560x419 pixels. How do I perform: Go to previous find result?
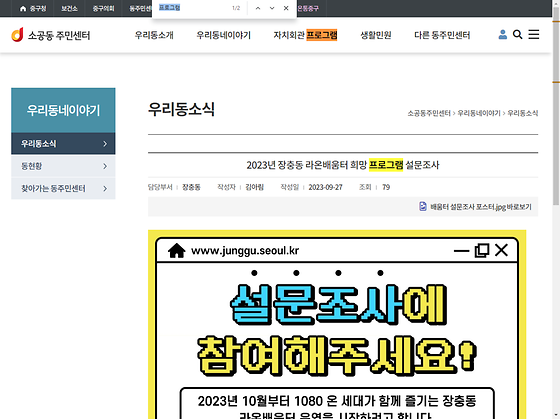click(x=258, y=8)
